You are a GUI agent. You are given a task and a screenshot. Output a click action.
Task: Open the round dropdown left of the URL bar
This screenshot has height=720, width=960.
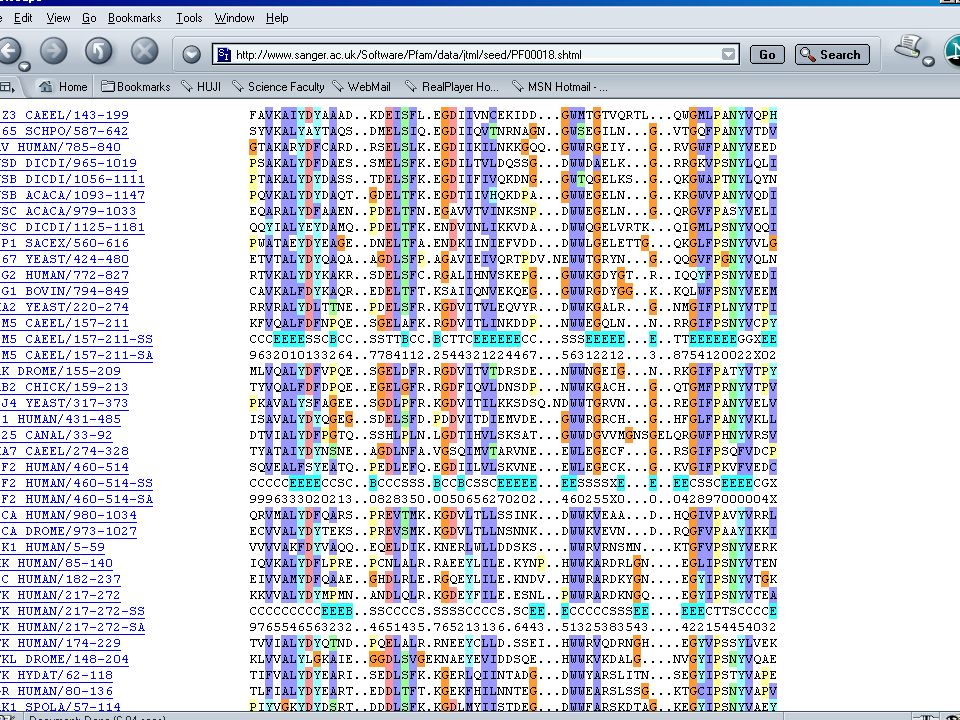click(x=191, y=54)
